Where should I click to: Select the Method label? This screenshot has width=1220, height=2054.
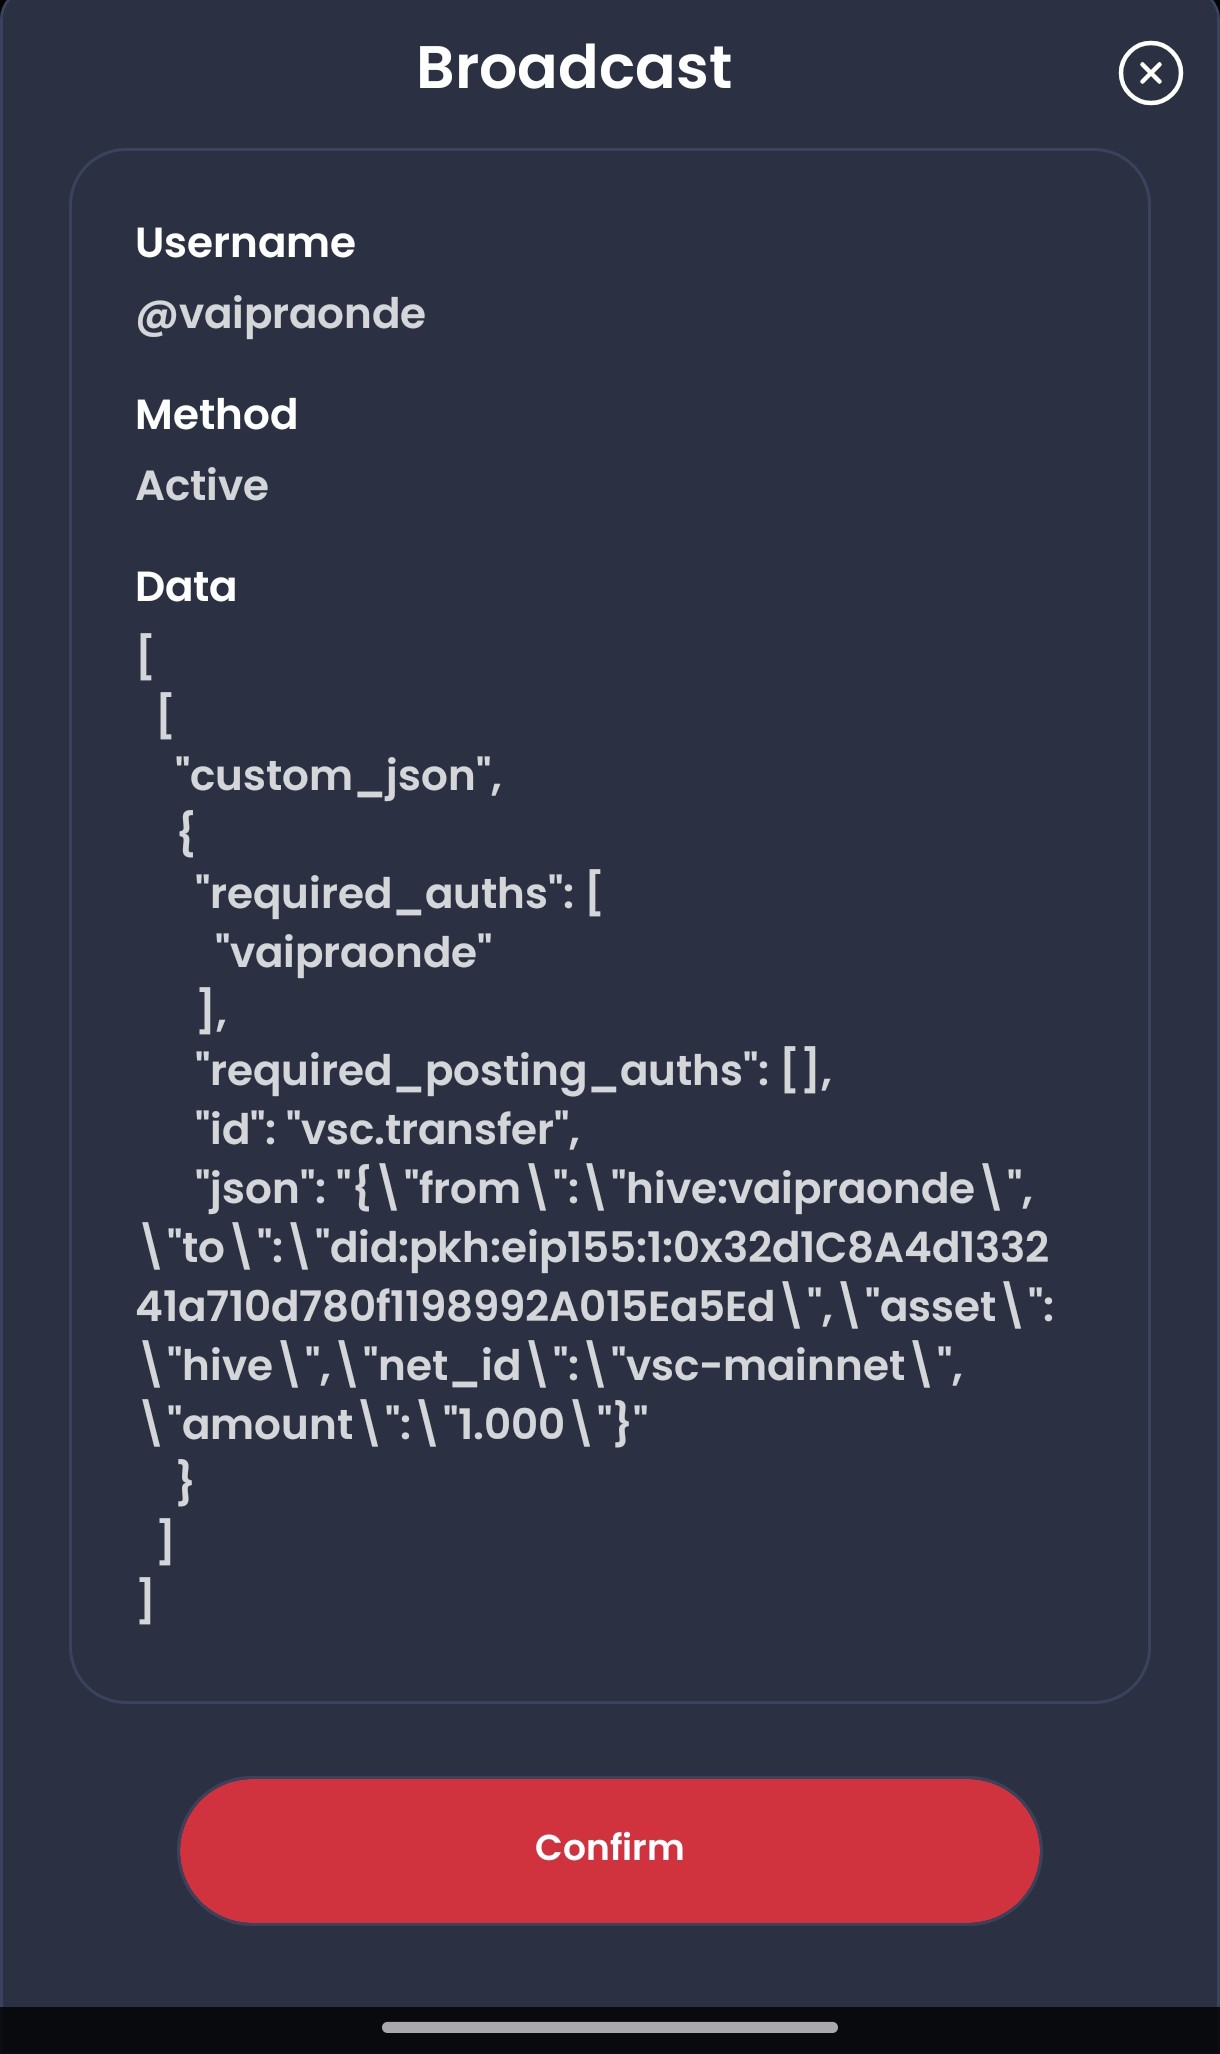pyautogui.click(x=216, y=414)
